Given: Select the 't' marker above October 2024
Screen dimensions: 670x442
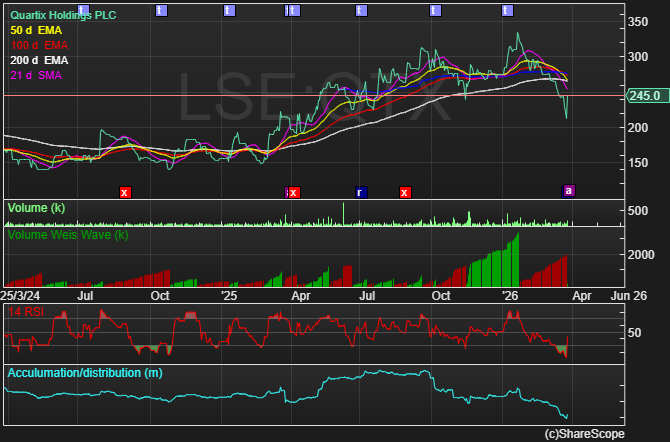Looking at the screenshot, I should click(162, 10).
